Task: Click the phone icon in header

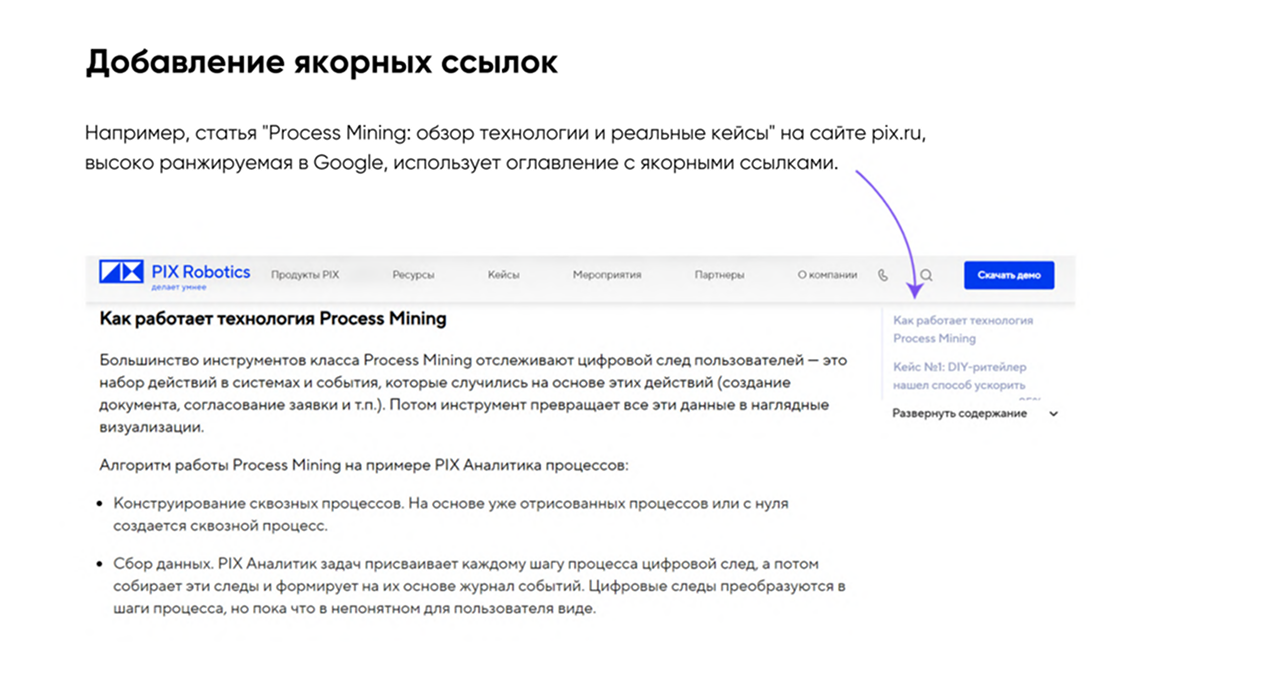Action: click(883, 275)
